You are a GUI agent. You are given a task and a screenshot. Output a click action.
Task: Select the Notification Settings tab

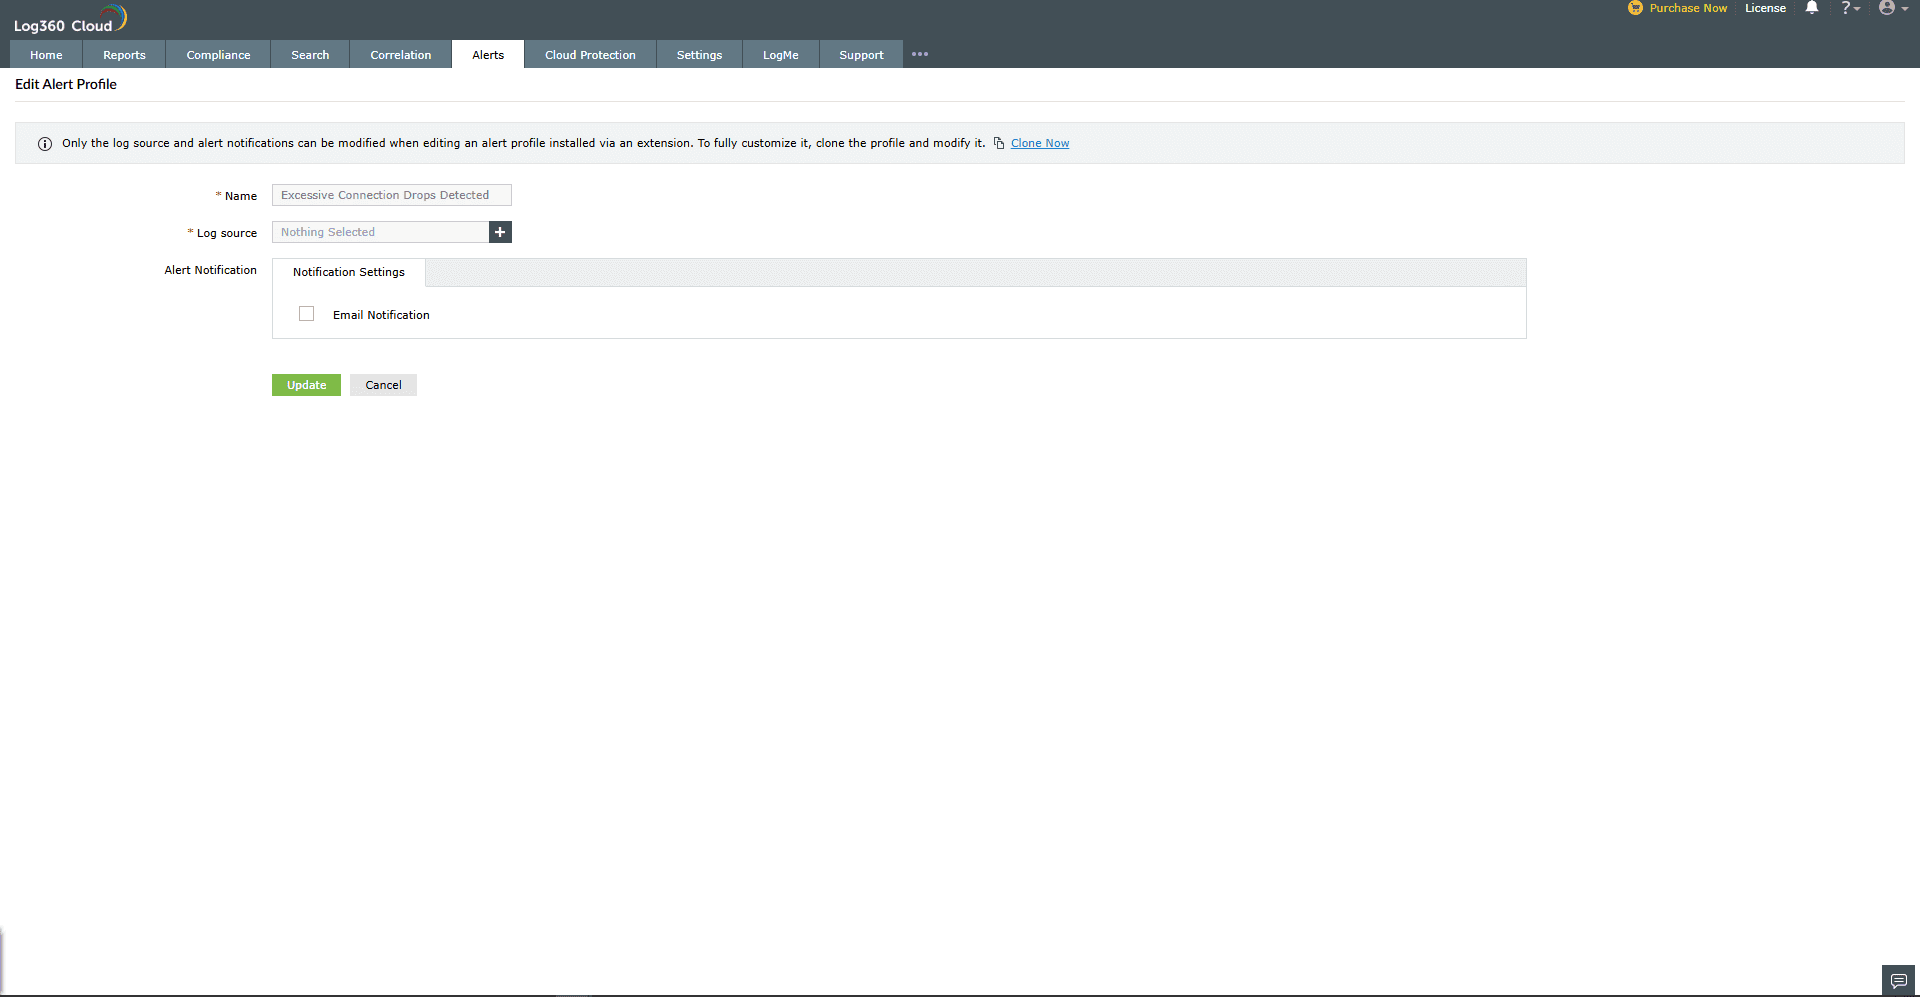(347, 272)
